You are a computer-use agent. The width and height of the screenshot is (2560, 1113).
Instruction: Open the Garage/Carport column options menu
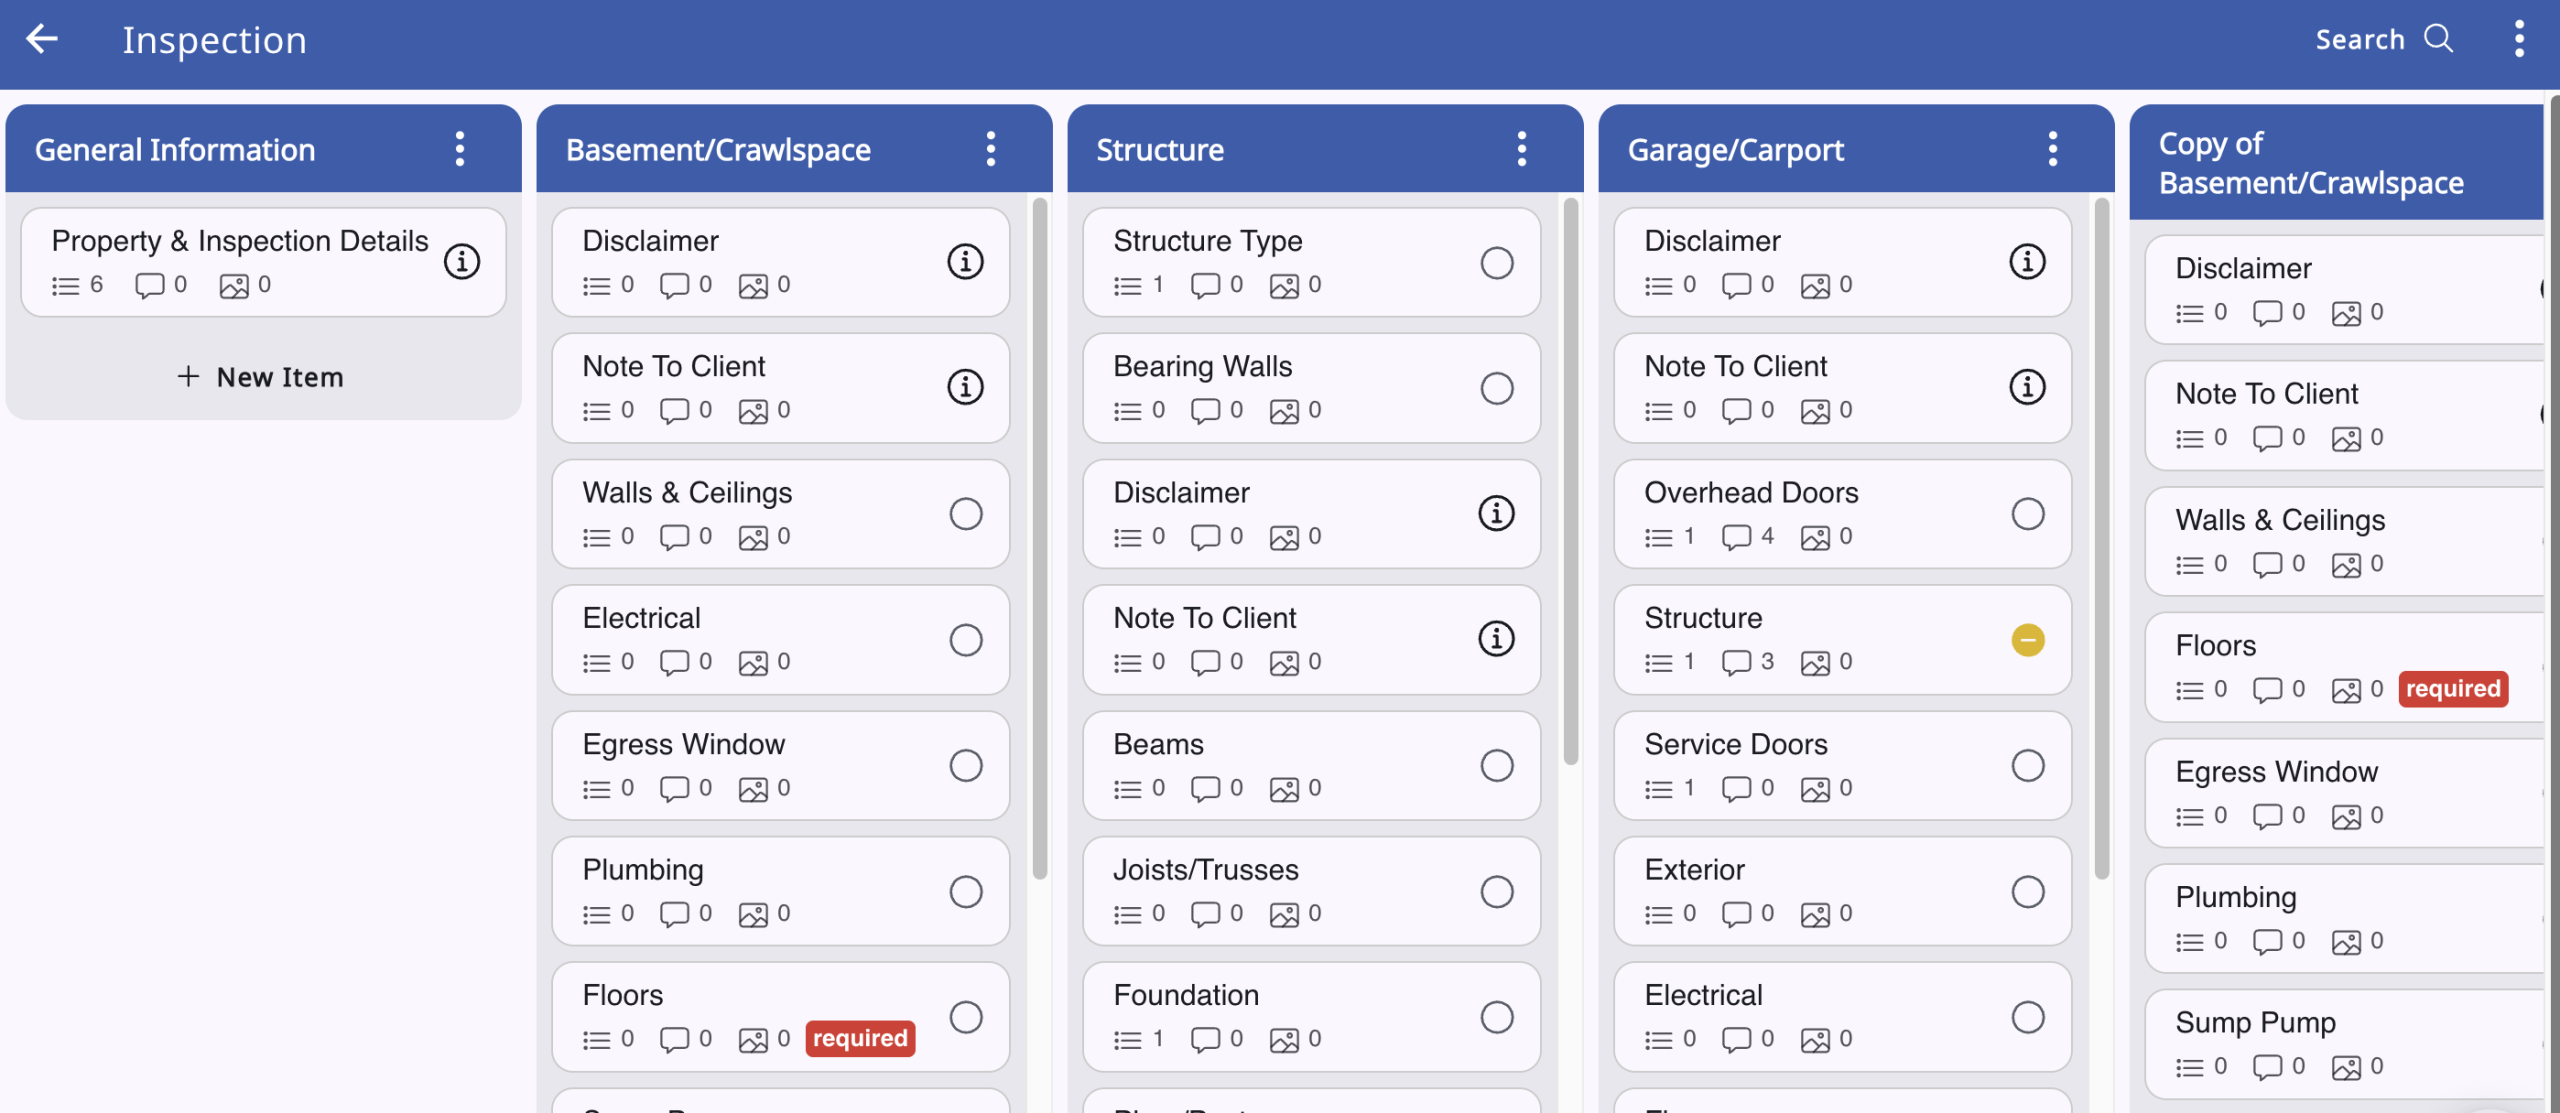[2053, 149]
